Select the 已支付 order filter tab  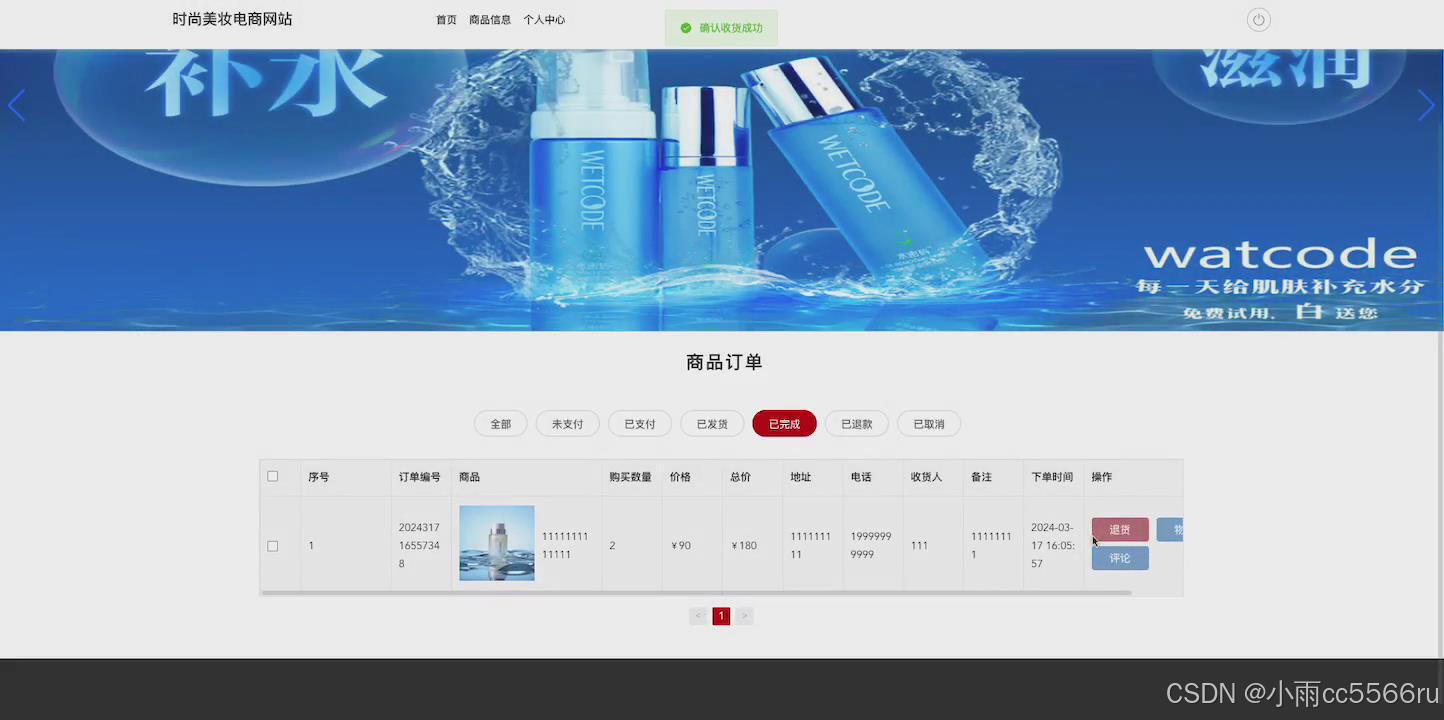tap(640, 424)
